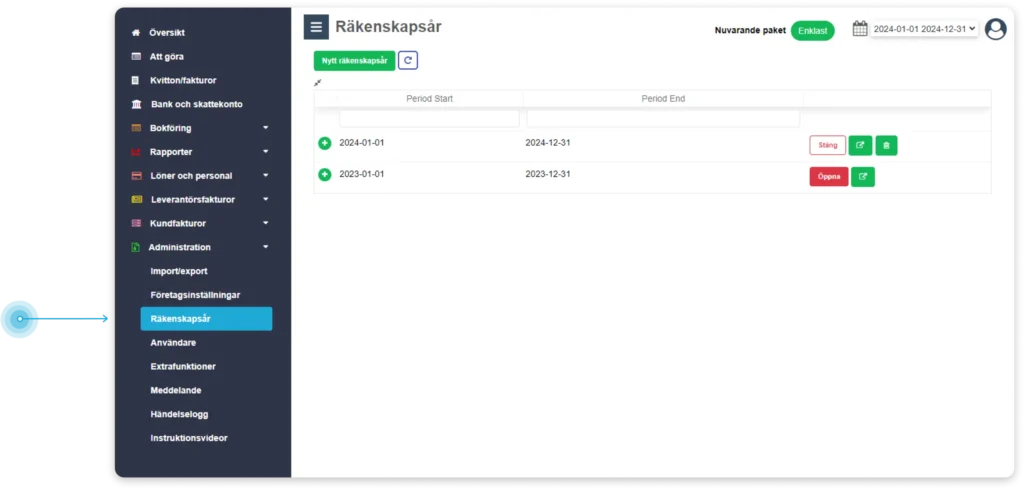The width and height of the screenshot is (1024, 490).
Task: Expand the Löner och personal arrow
Action: click(265, 176)
